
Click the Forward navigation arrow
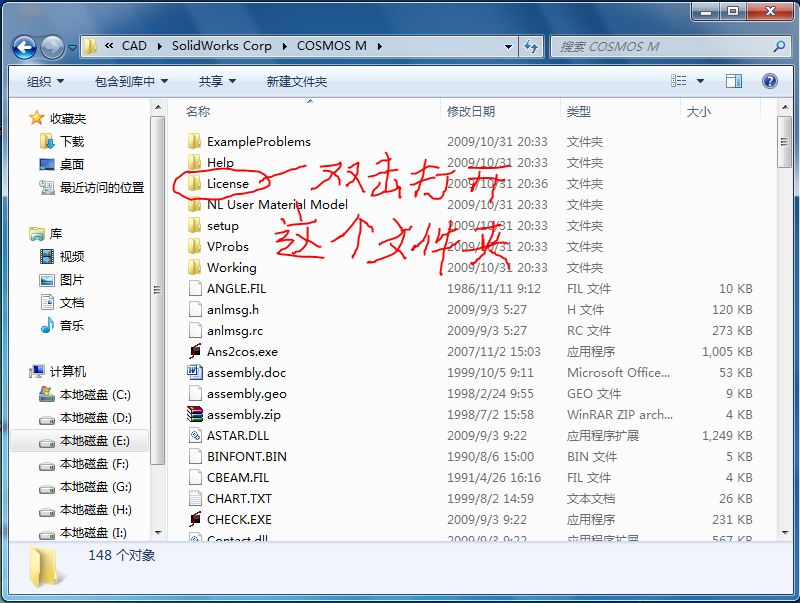pos(52,48)
